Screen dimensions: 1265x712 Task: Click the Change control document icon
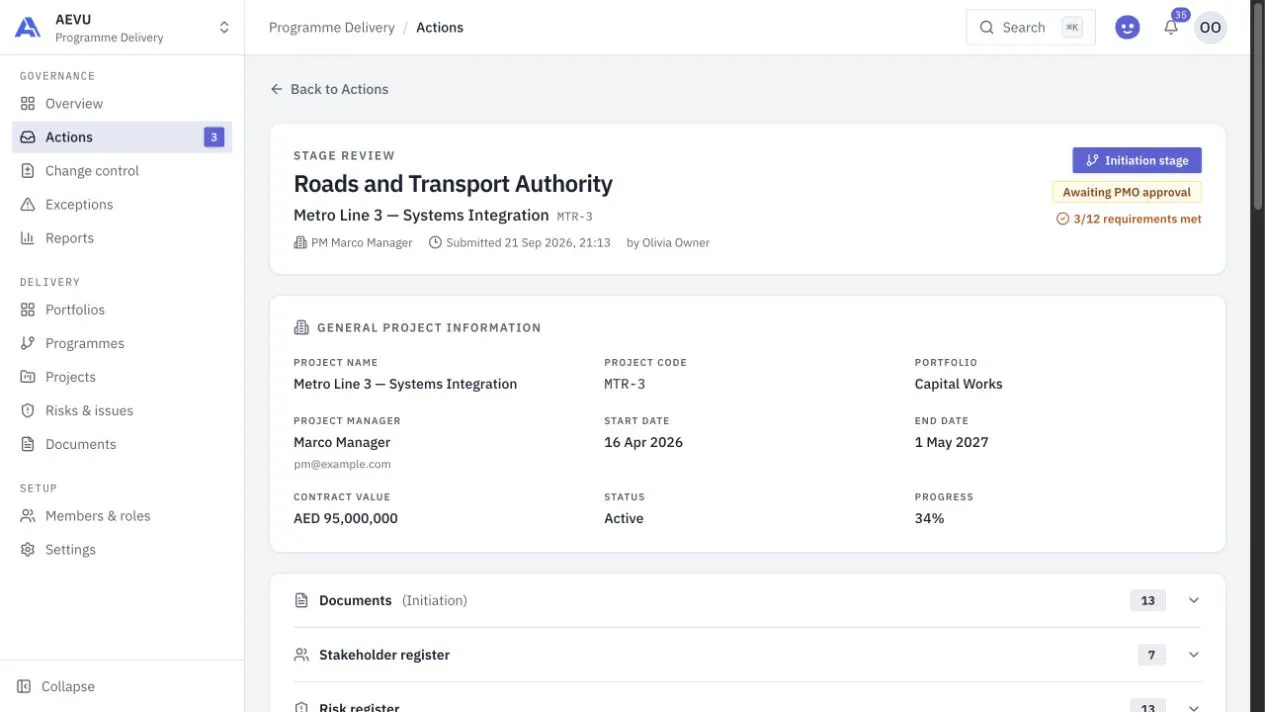click(x=28, y=171)
